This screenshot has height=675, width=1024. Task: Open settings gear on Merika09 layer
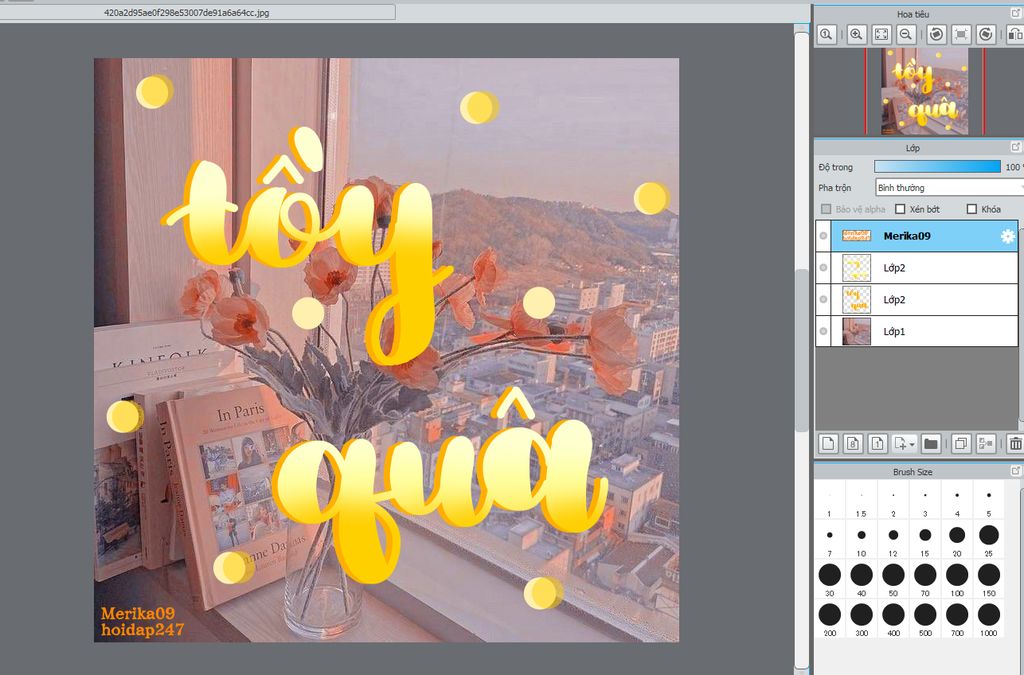tap(1008, 236)
